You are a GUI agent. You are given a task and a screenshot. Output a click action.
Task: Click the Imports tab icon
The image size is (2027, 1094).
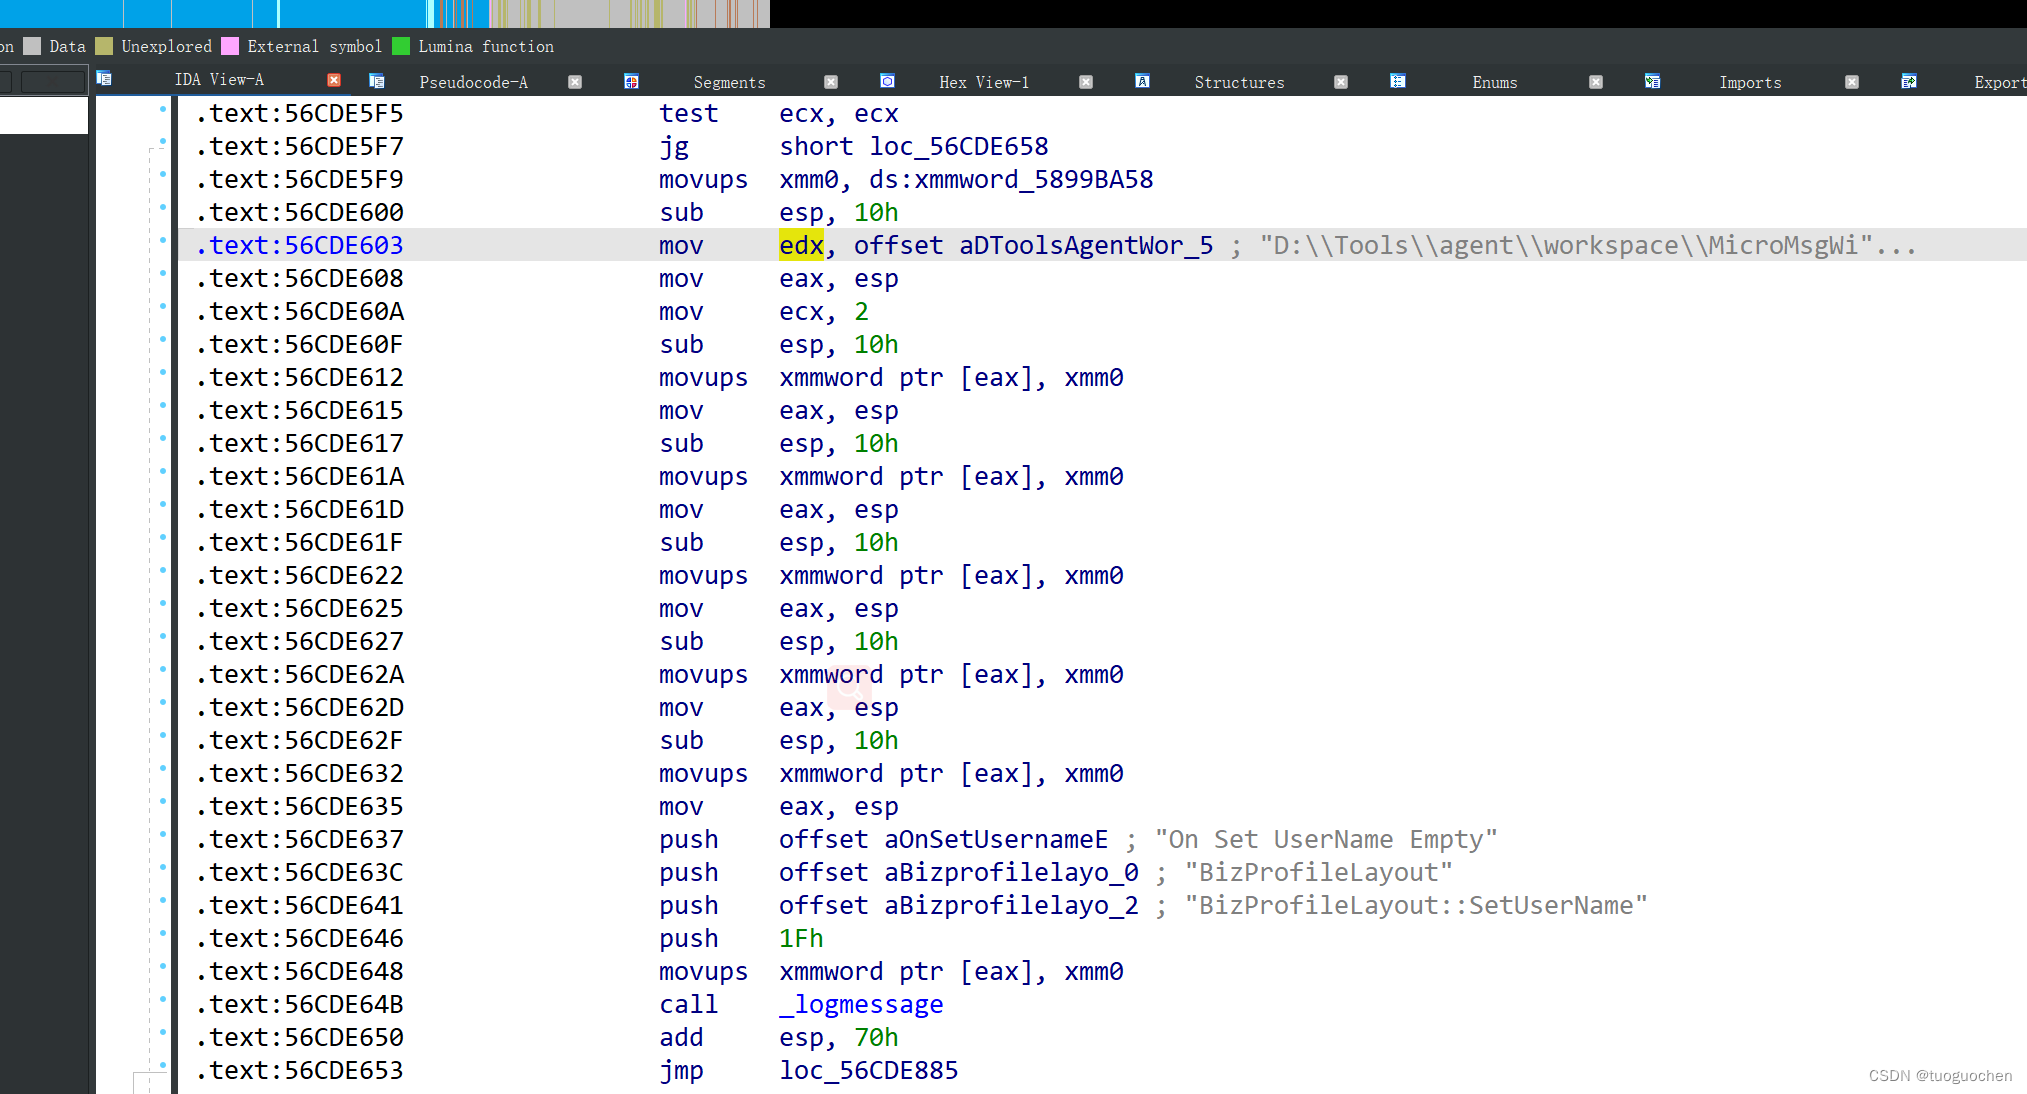(x=1653, y=81)
